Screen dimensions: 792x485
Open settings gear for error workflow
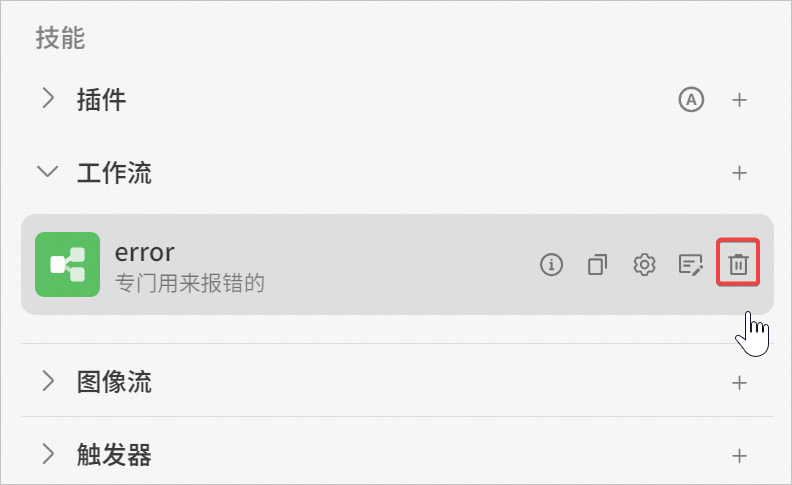coord(644,264)
